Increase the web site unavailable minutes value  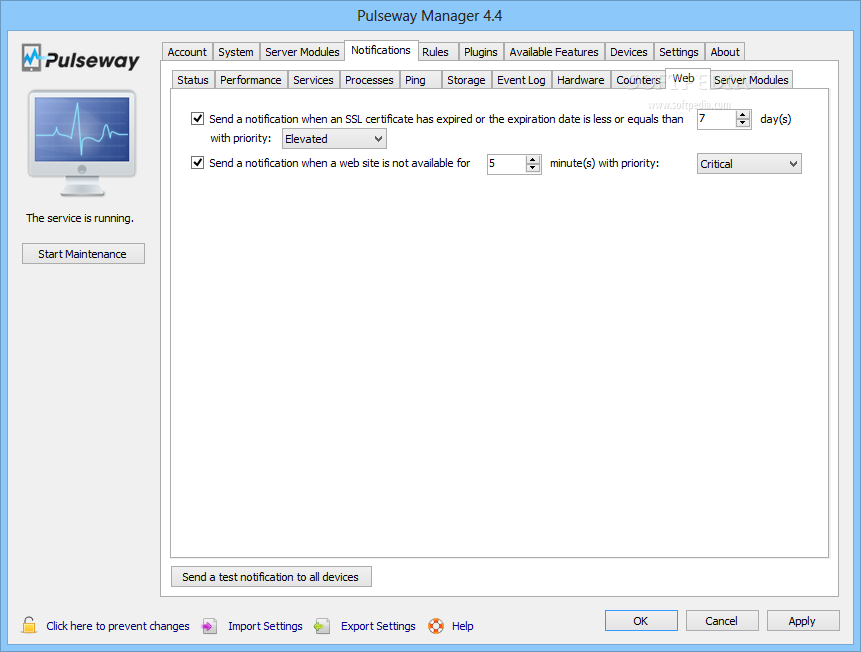[x=533, y=160]
